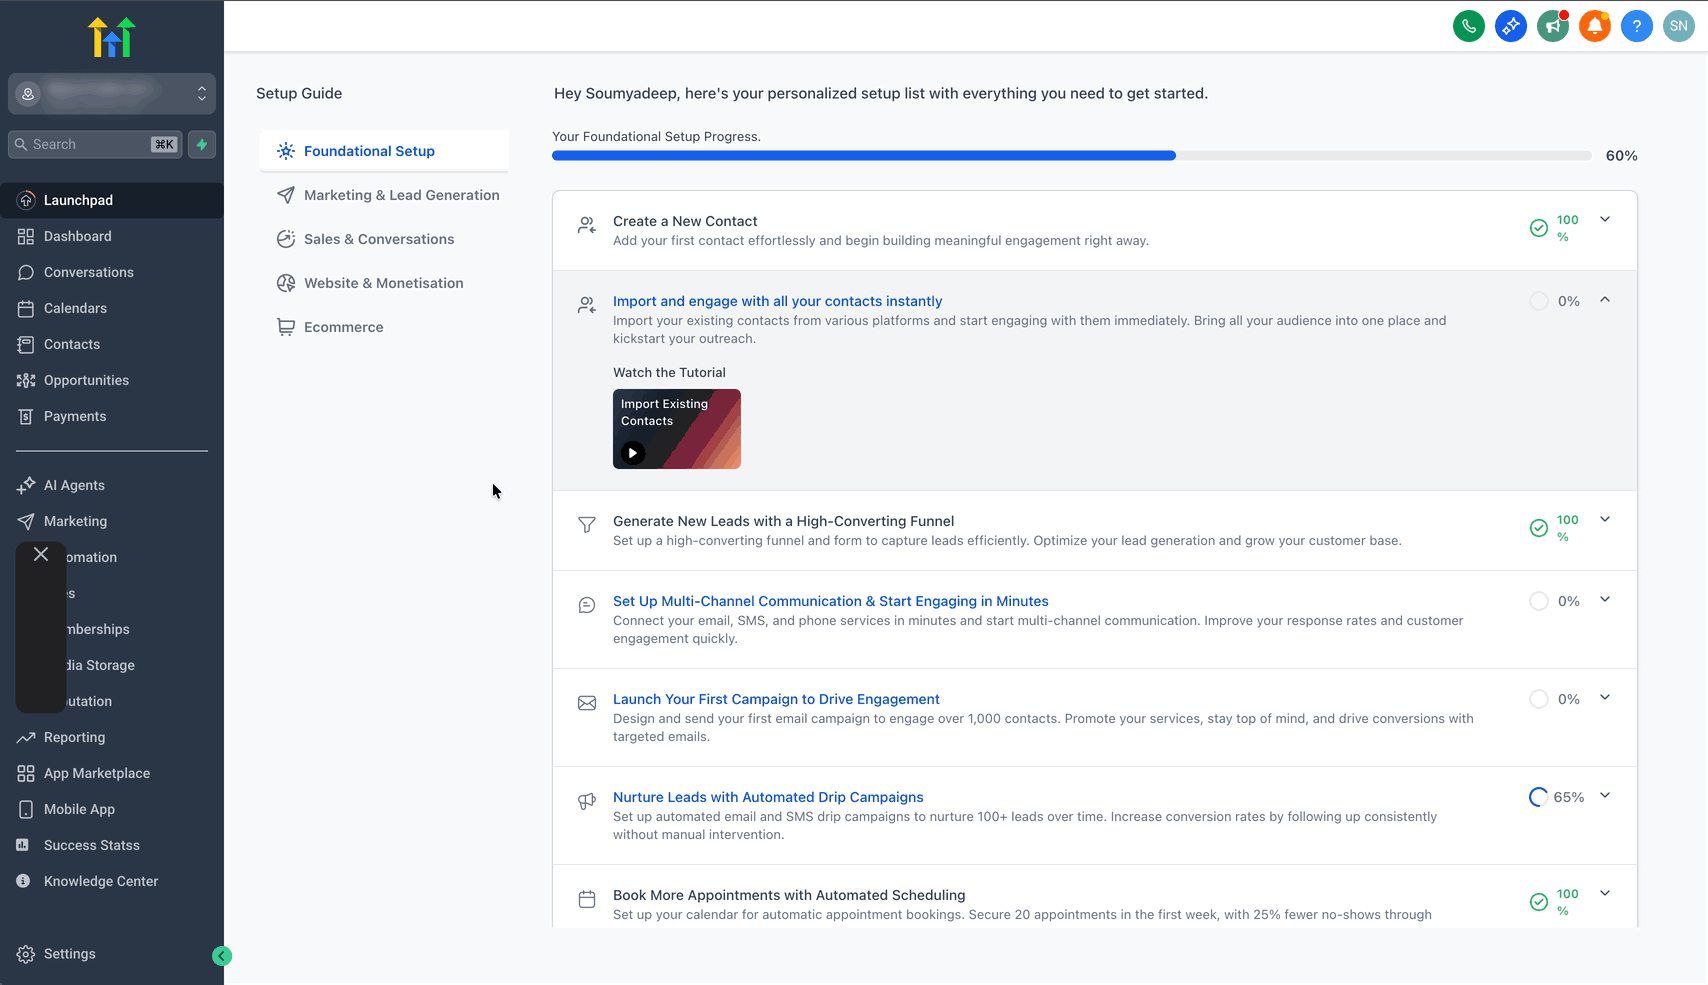This screenshot has height=985, width=1708.
Task: Click the green lightning quick actions icon
Action: pyautogui.click(x=202, y=144)
